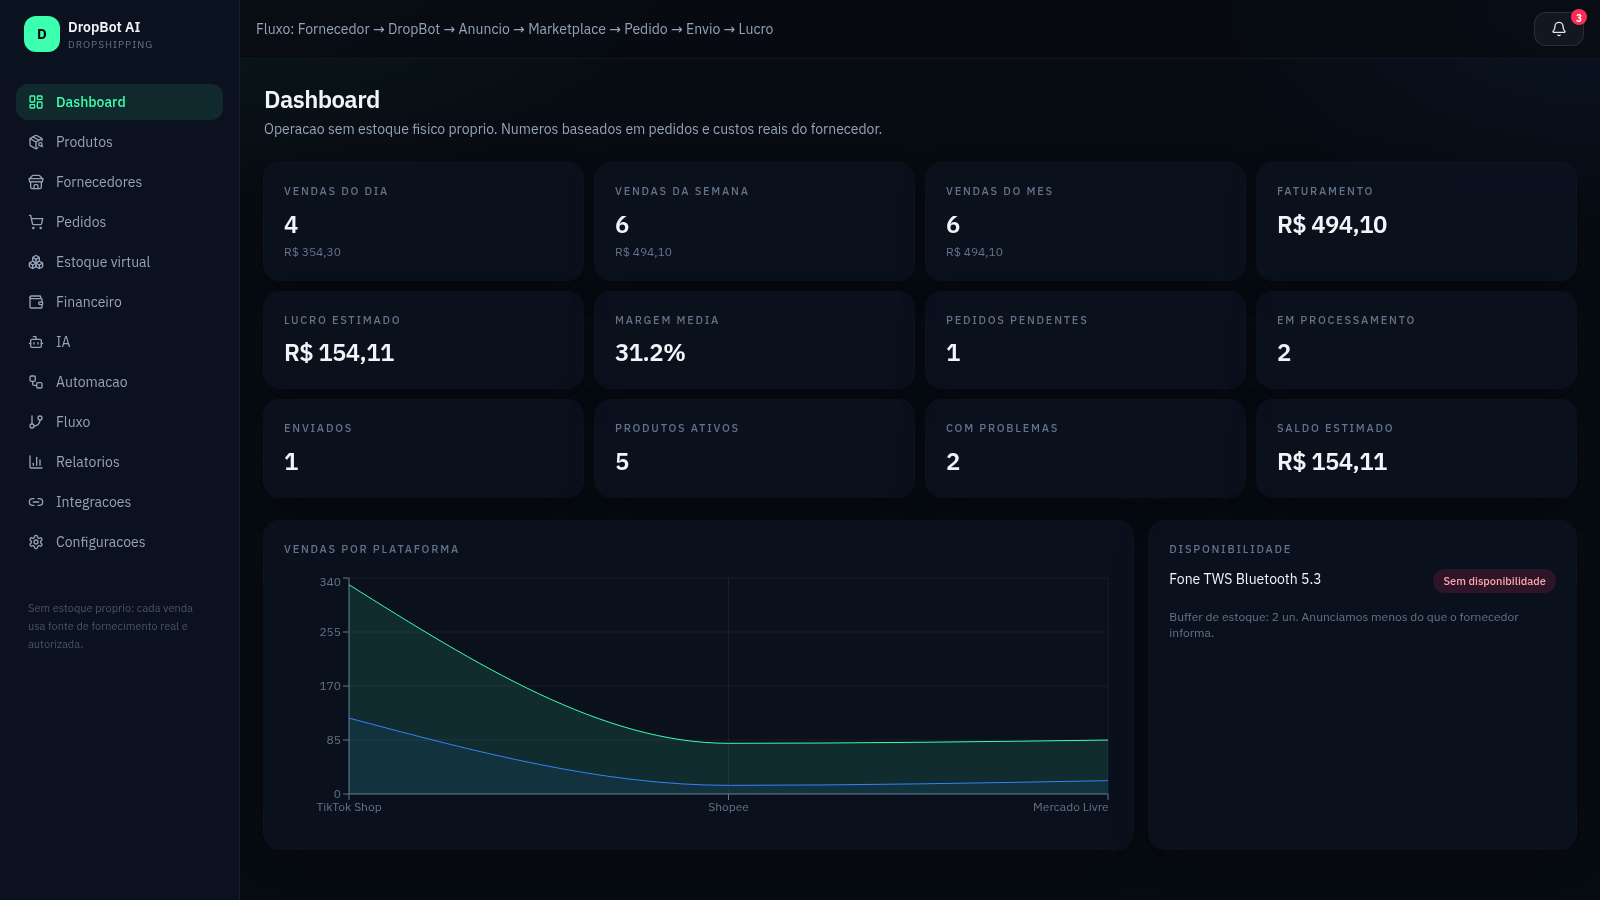The height and width of the screenshot is (900, 1600).
Task: Click the Estoque virtual boxes icon
Action: click(x=36, y=262)
